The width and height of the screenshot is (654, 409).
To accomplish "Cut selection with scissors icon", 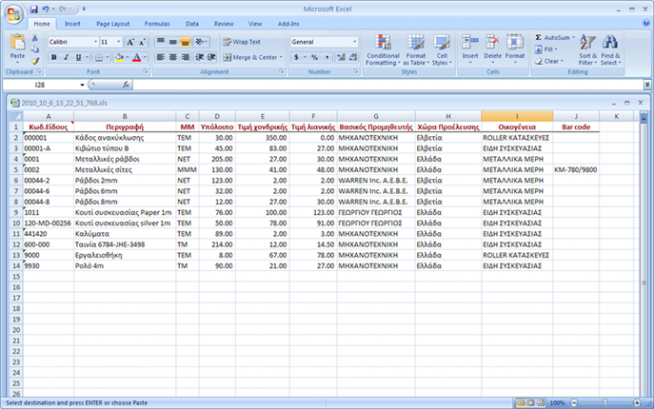I will [35, 38].
